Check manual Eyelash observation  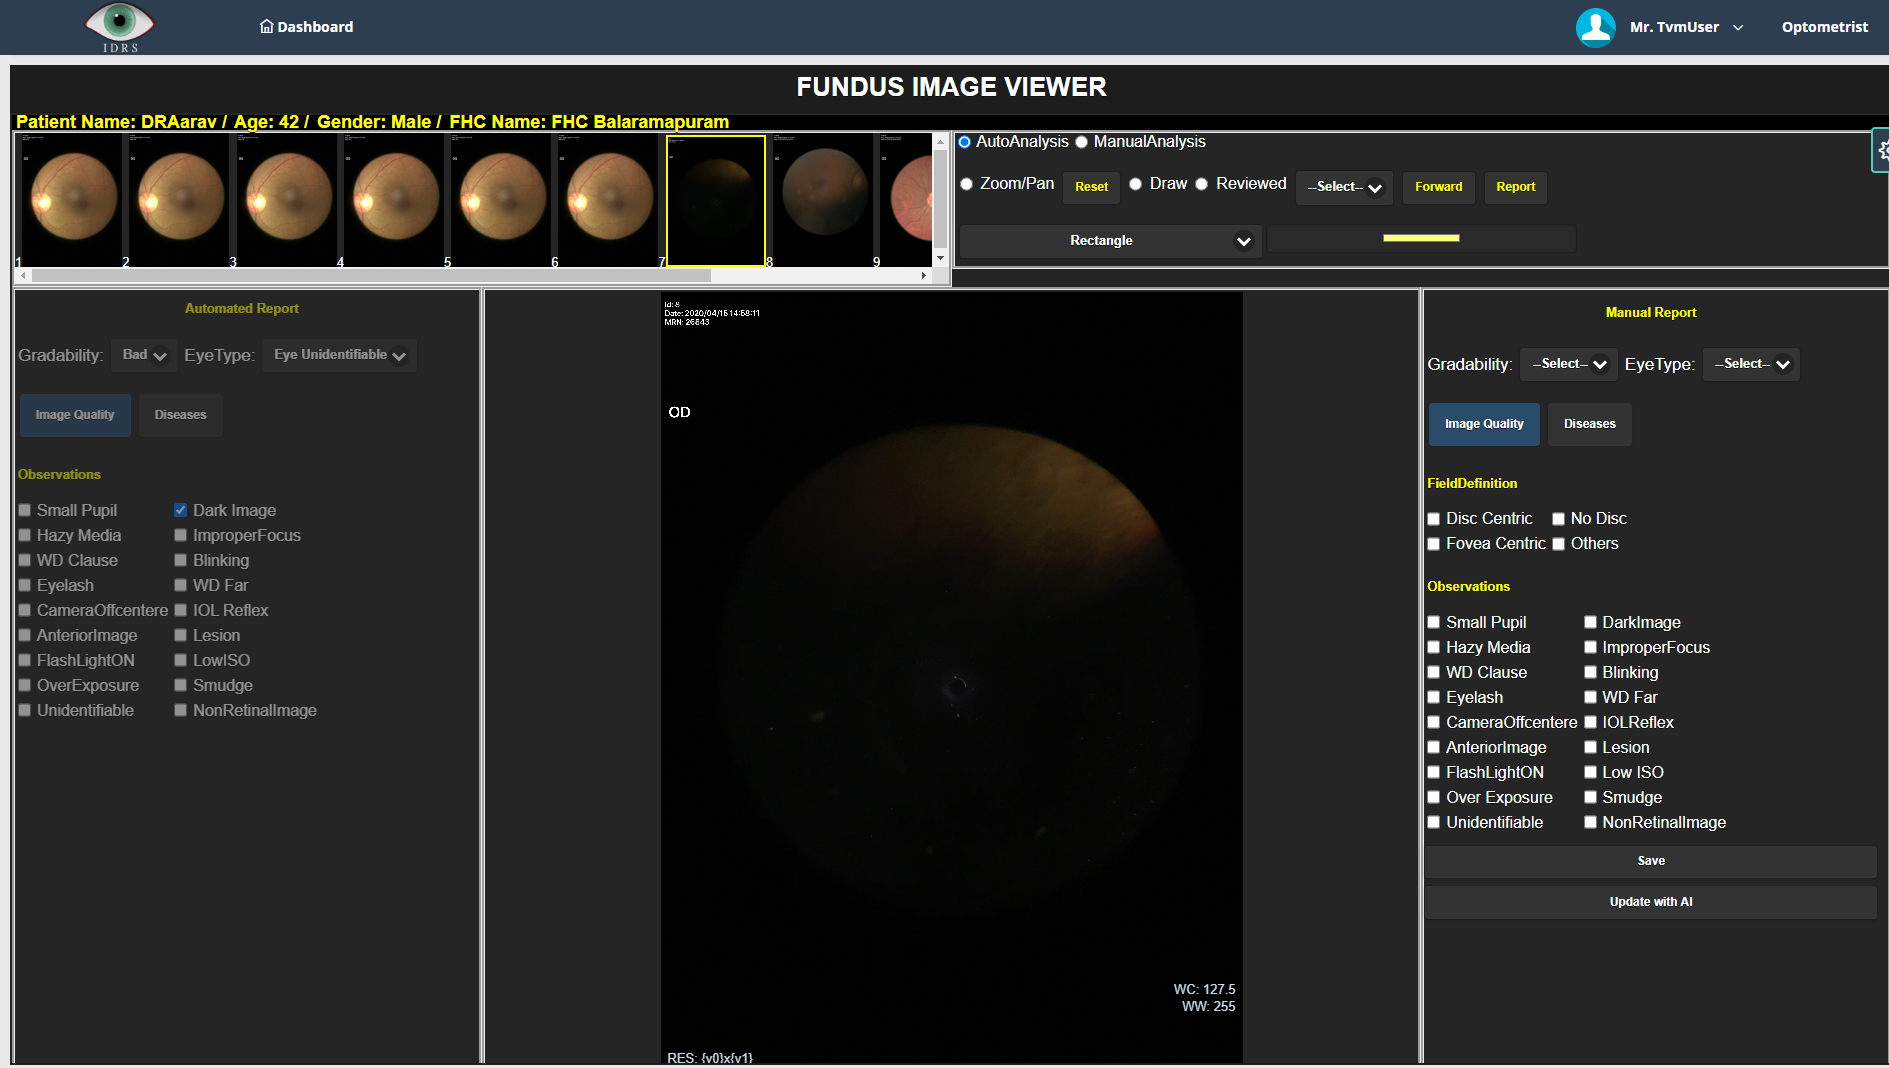tap(1434, 697)
